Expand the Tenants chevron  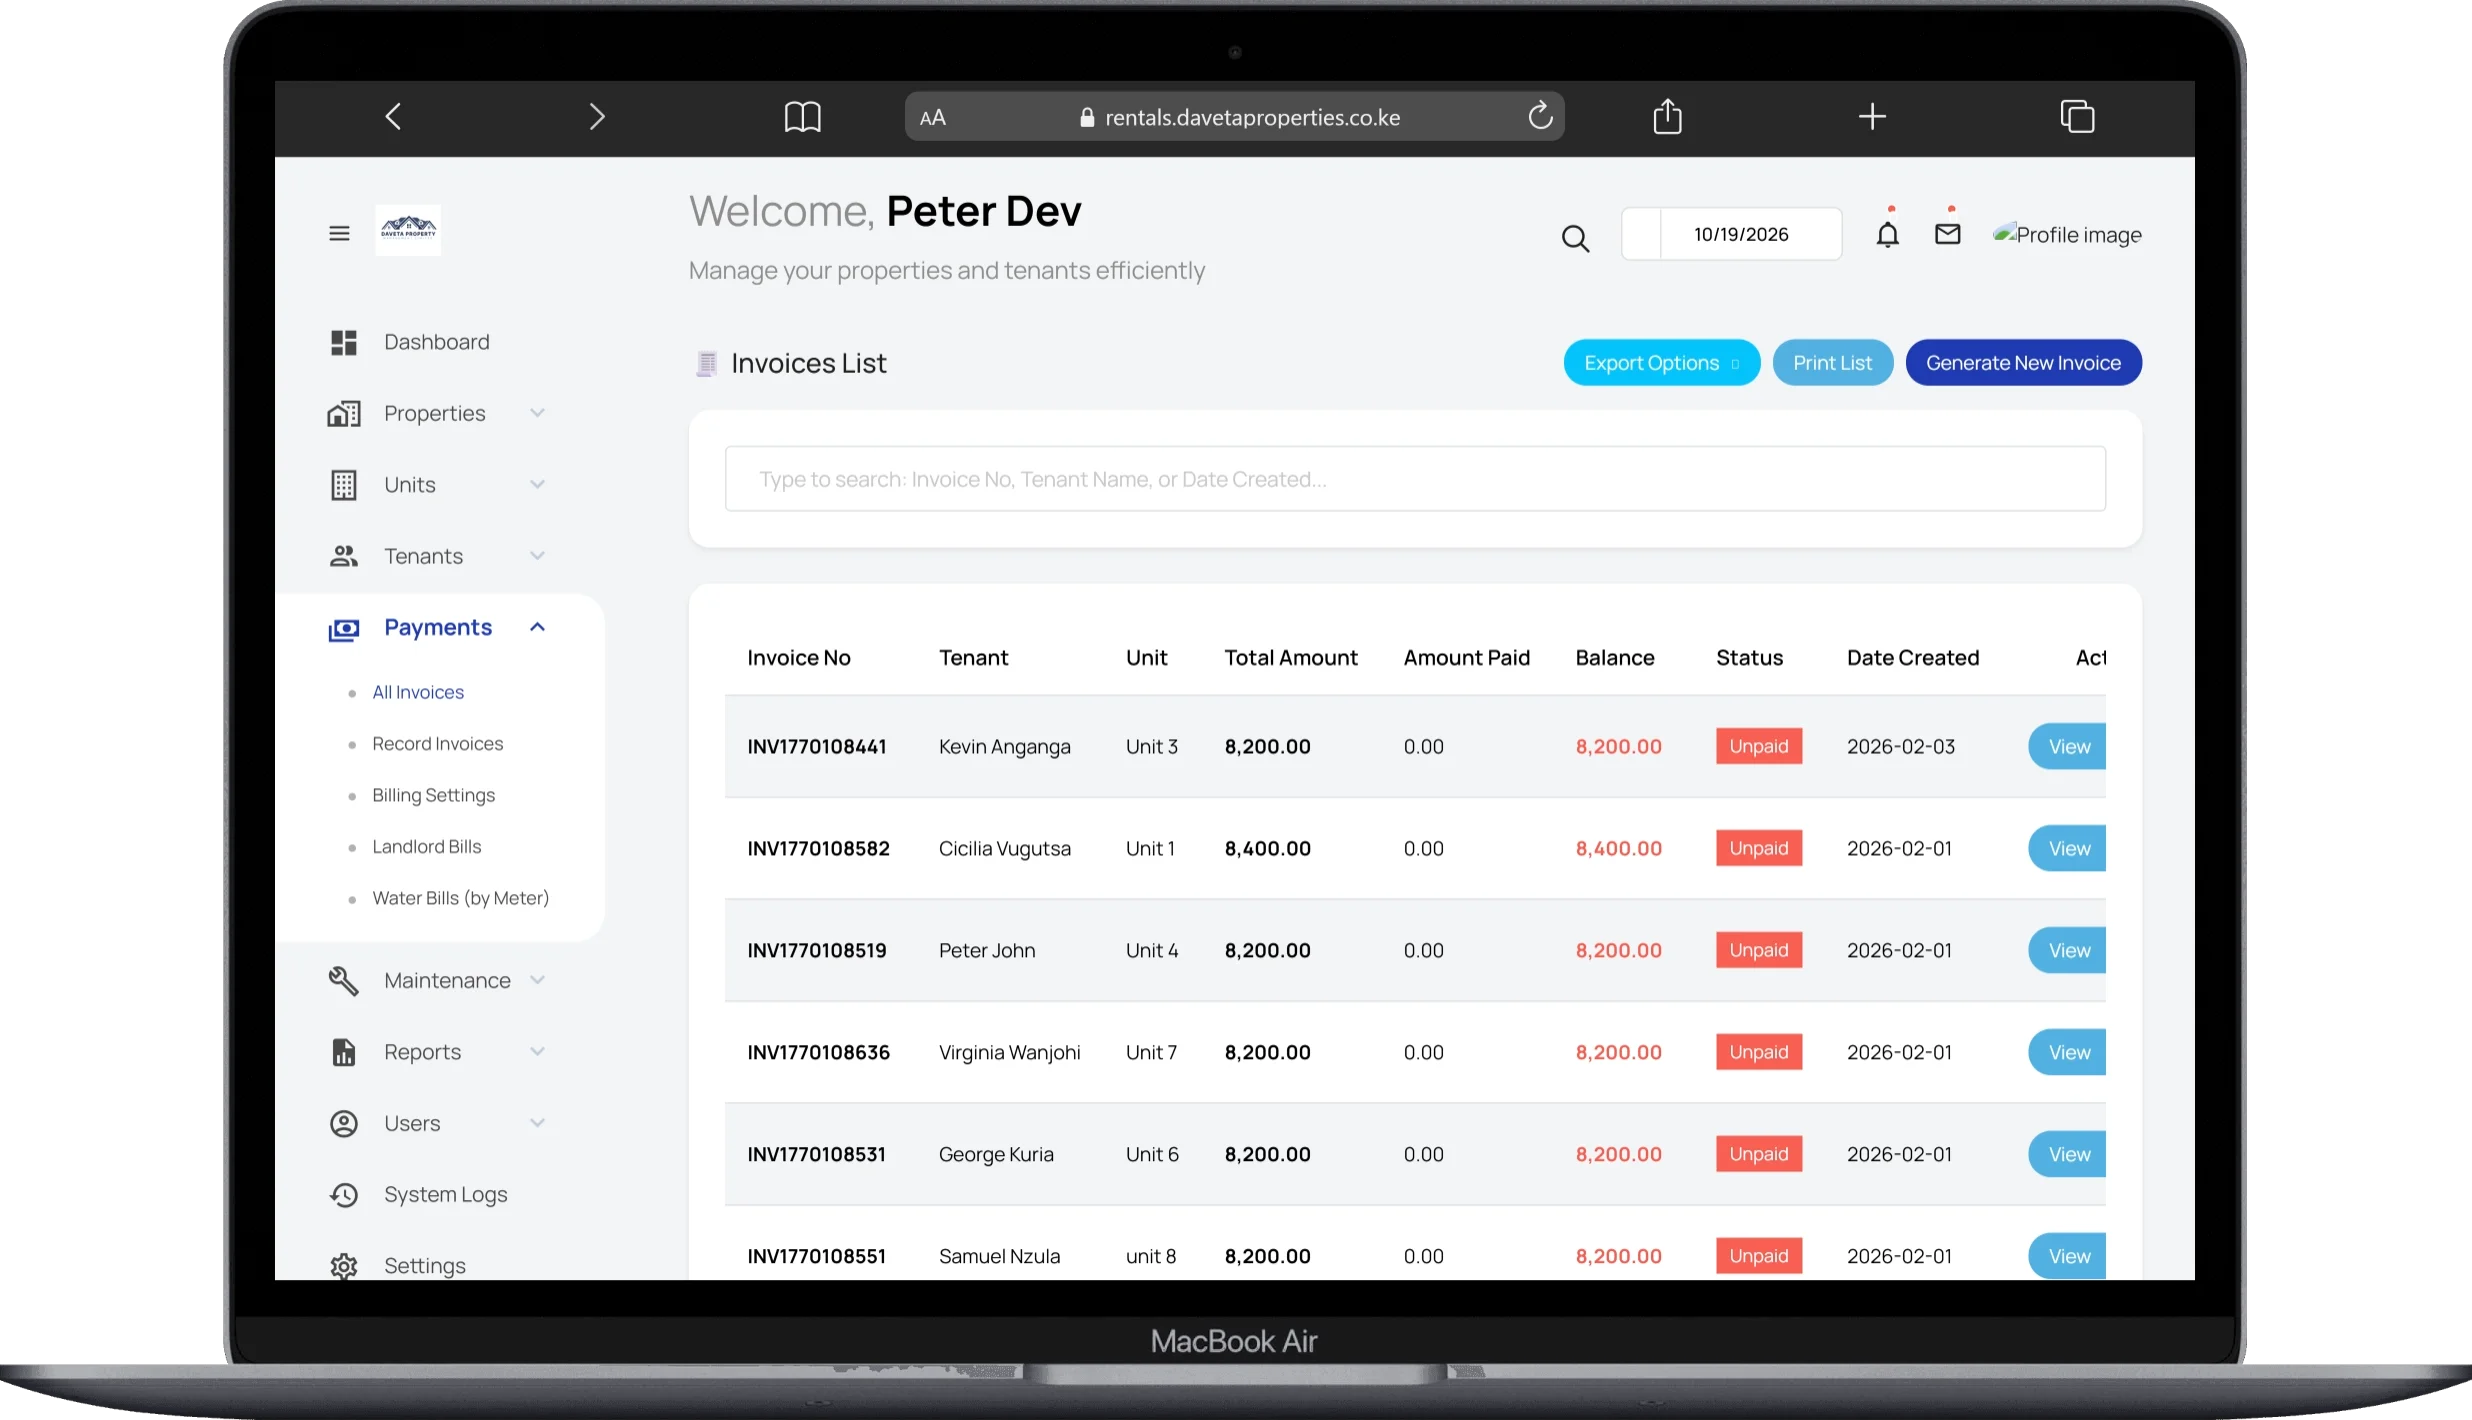(537, 555)
